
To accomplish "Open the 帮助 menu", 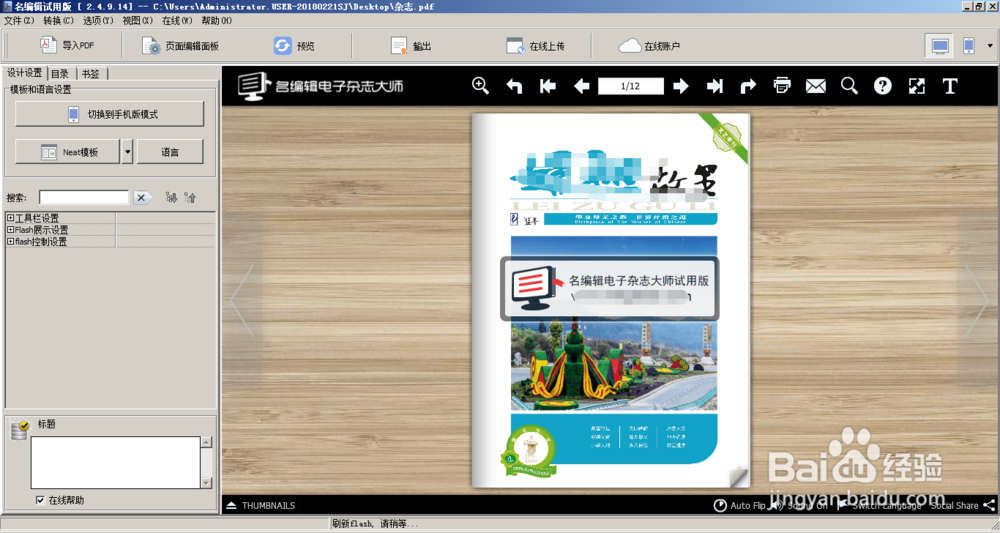I will tap(216, 20).
